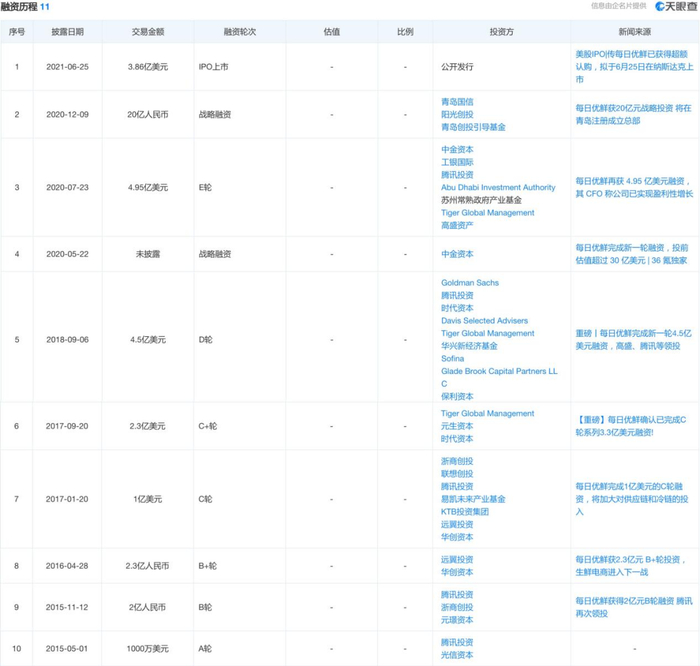Open investor Glade Brook Capital Partners LLC
The image size is (700, 666).
point(499,377)
